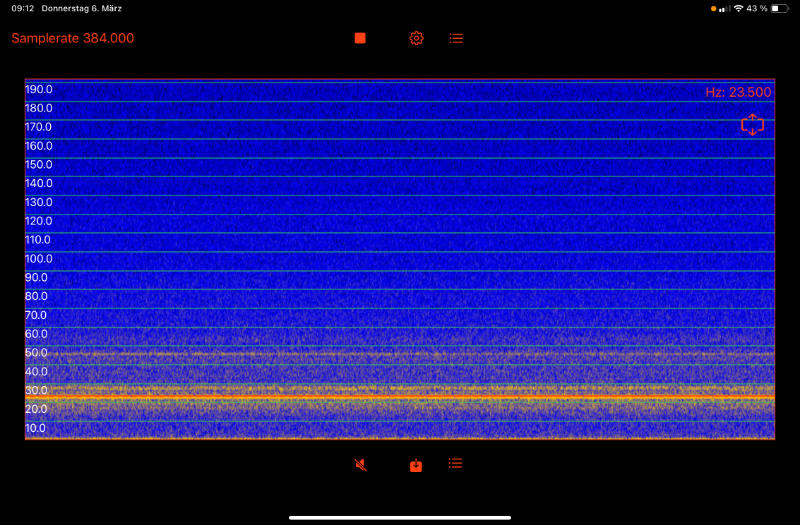Click the 160.0 frequency axis label

coord(39,146)
